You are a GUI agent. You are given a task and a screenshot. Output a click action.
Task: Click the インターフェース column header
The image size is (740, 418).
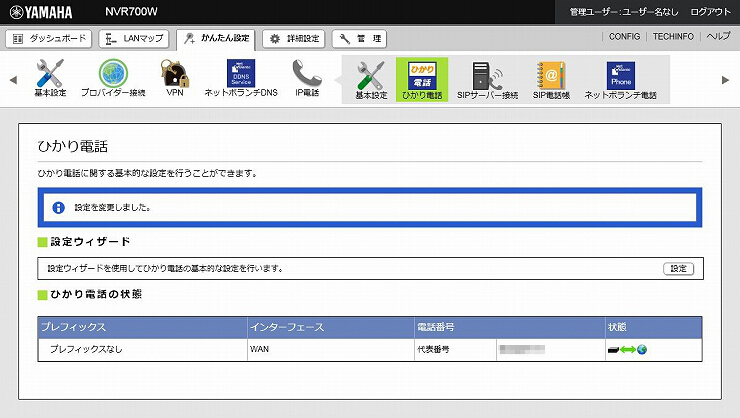point(330,327)
